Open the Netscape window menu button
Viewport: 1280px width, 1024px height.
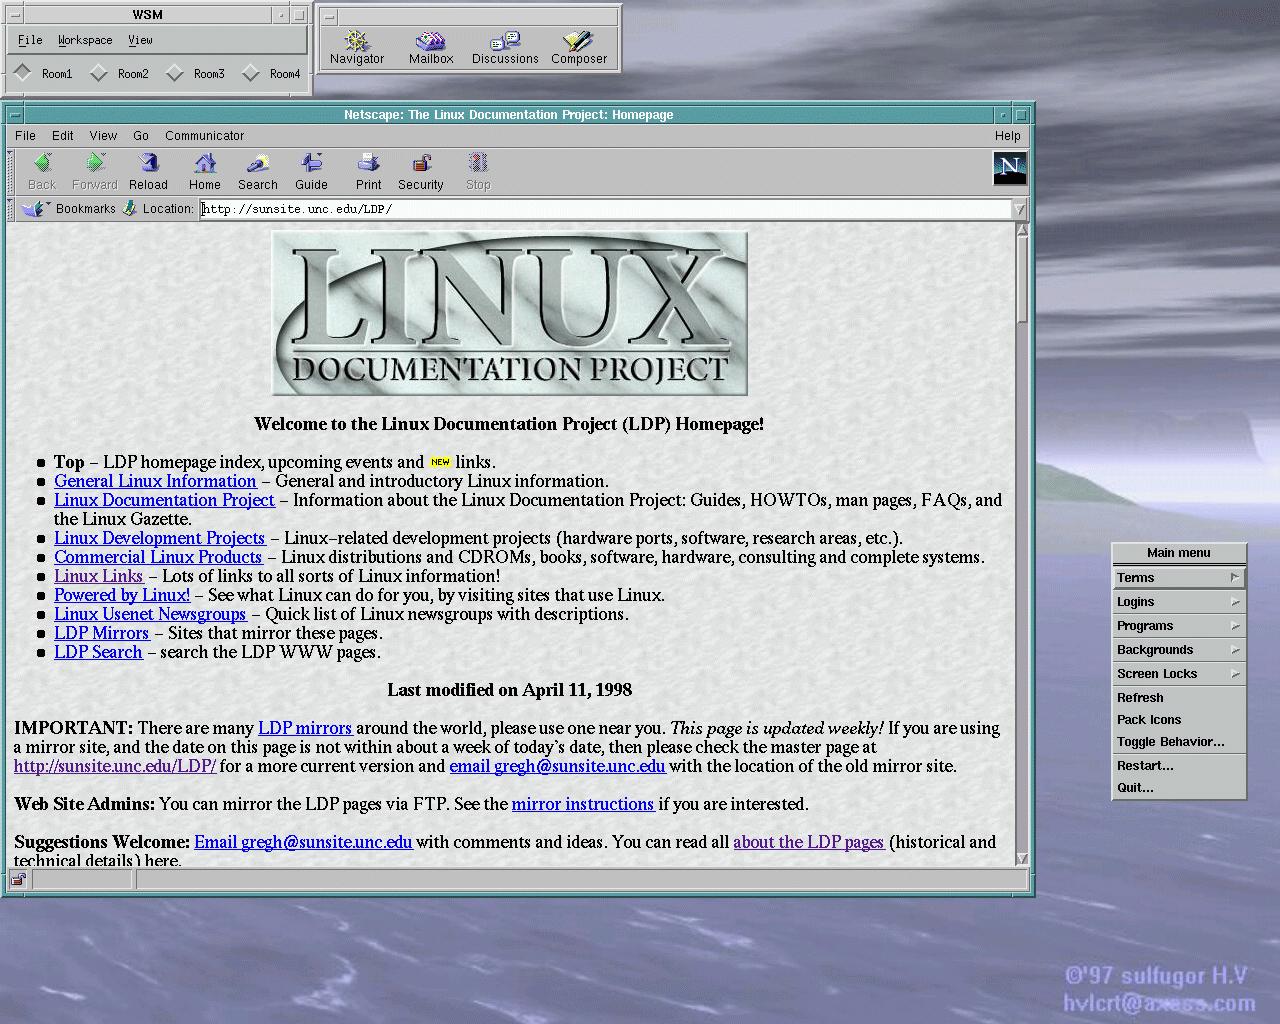click(x=15, y=115)
